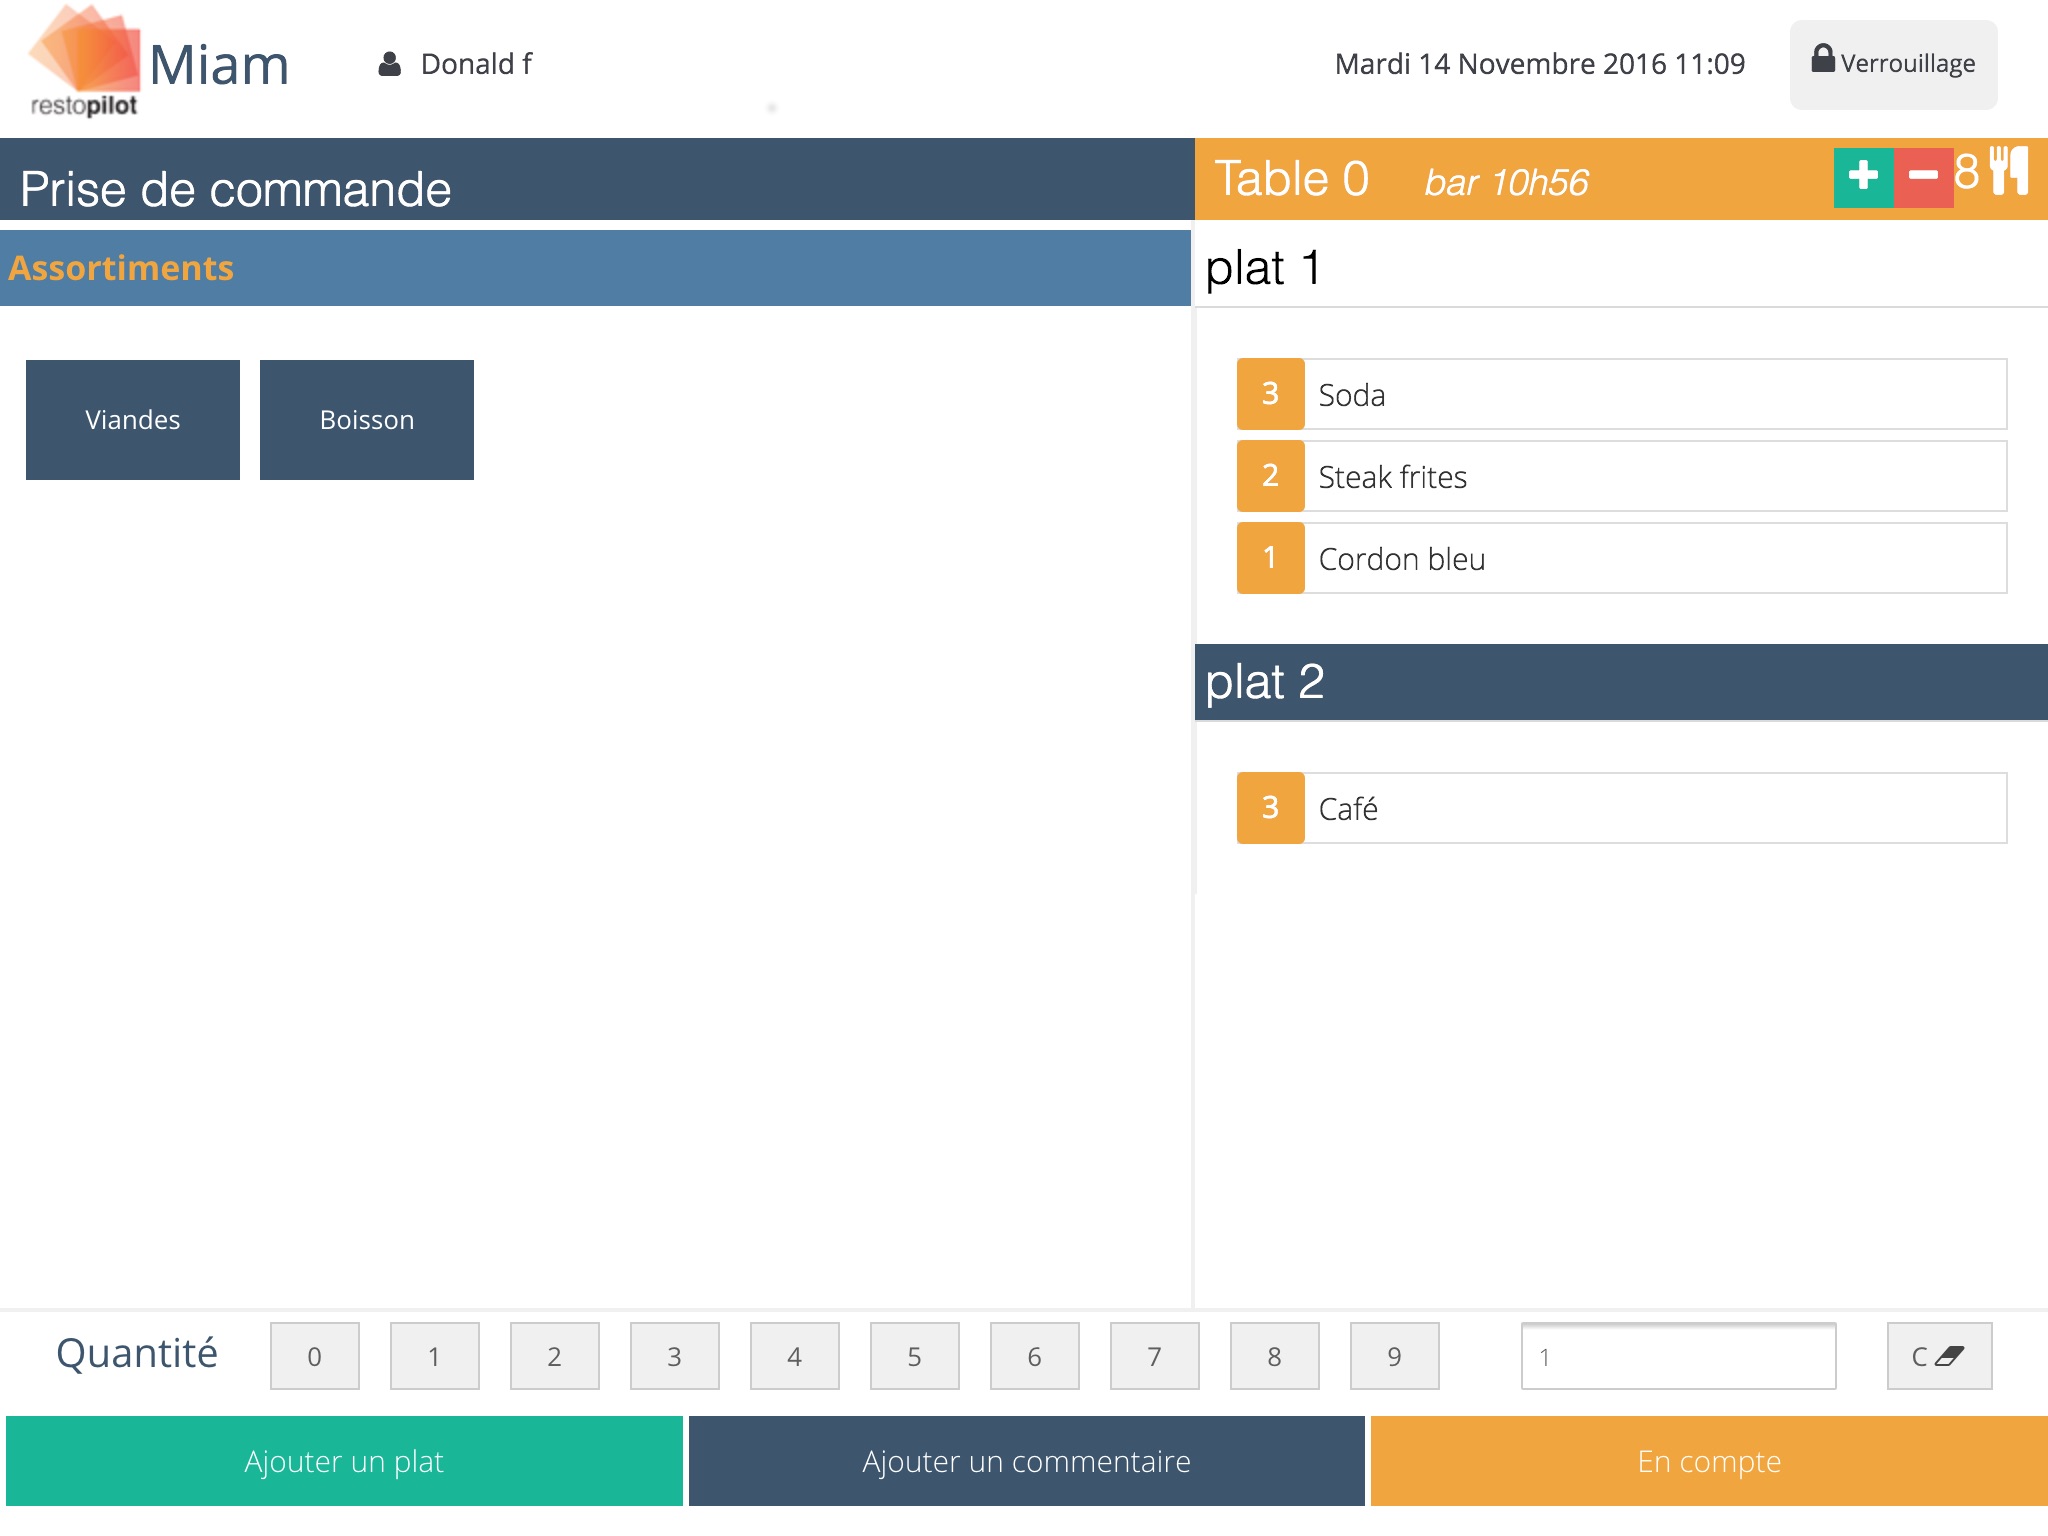Open the Viandes category
2048x1536 pixels.
click(x=133, y=420)
